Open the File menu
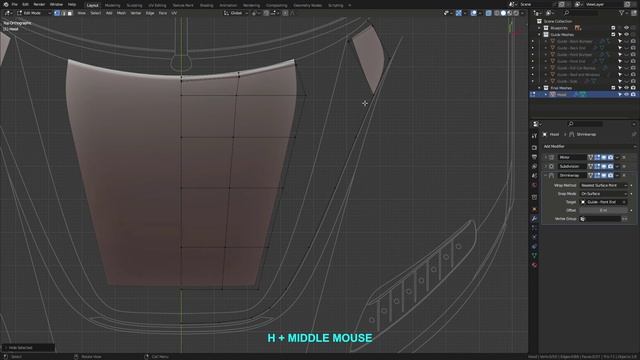 15,4
